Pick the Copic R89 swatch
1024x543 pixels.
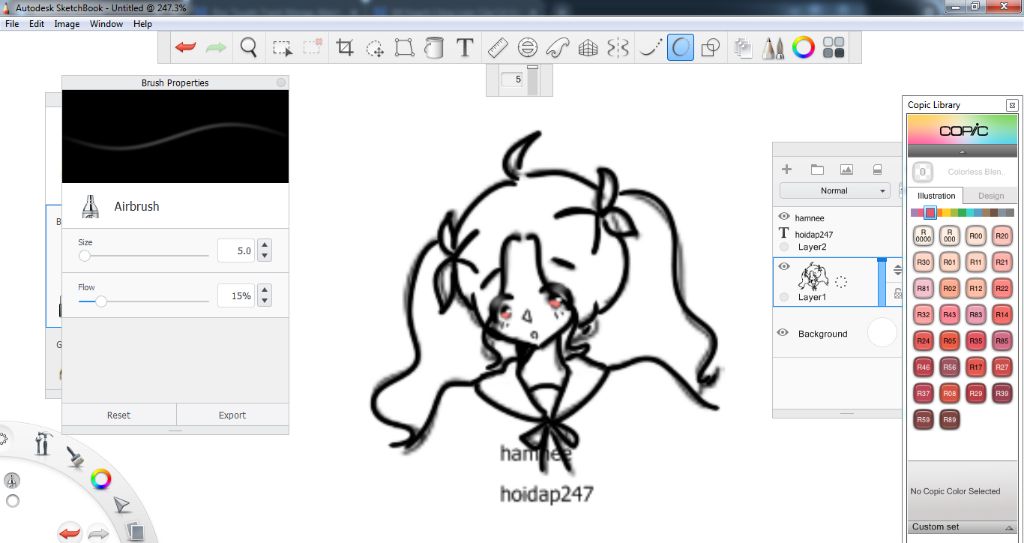click(950, 419)
